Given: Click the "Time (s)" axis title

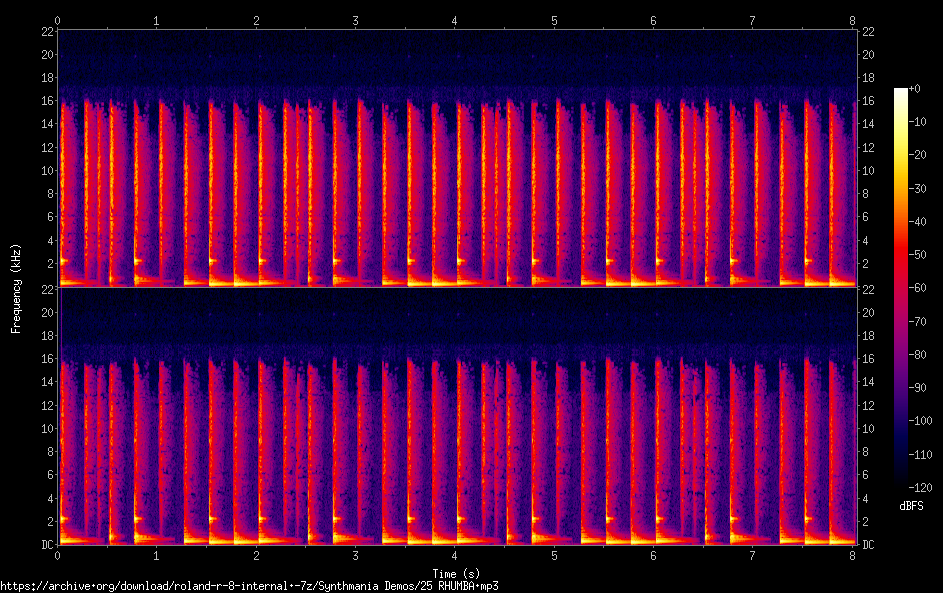Looking at the screenshot, I should (x=456, y=574).
